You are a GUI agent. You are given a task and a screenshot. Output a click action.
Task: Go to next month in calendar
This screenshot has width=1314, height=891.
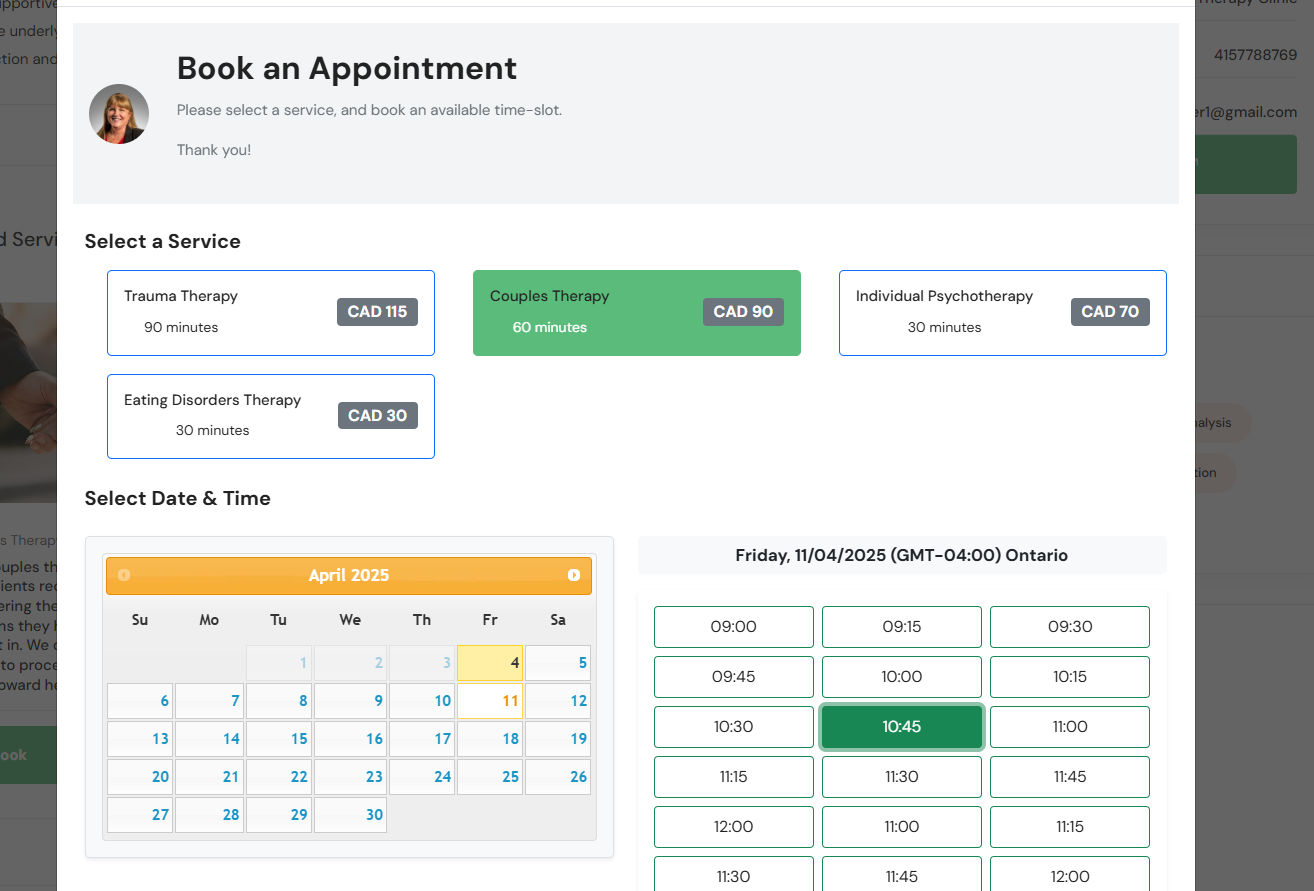click(x=574, y=575)
